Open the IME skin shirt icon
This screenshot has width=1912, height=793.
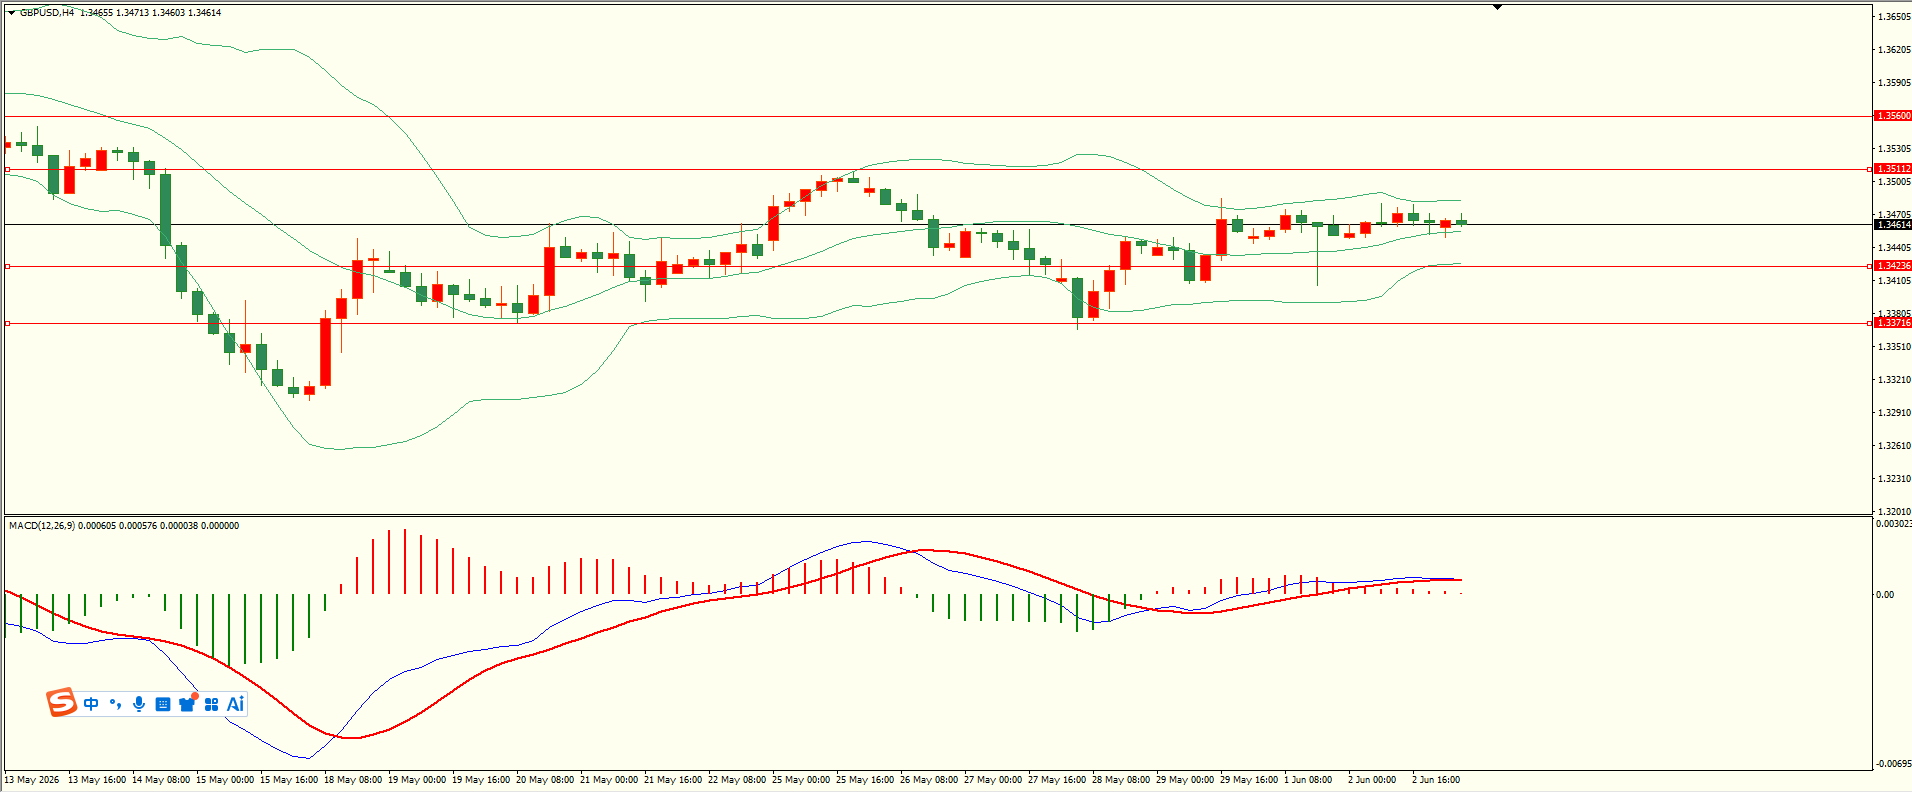187,703
